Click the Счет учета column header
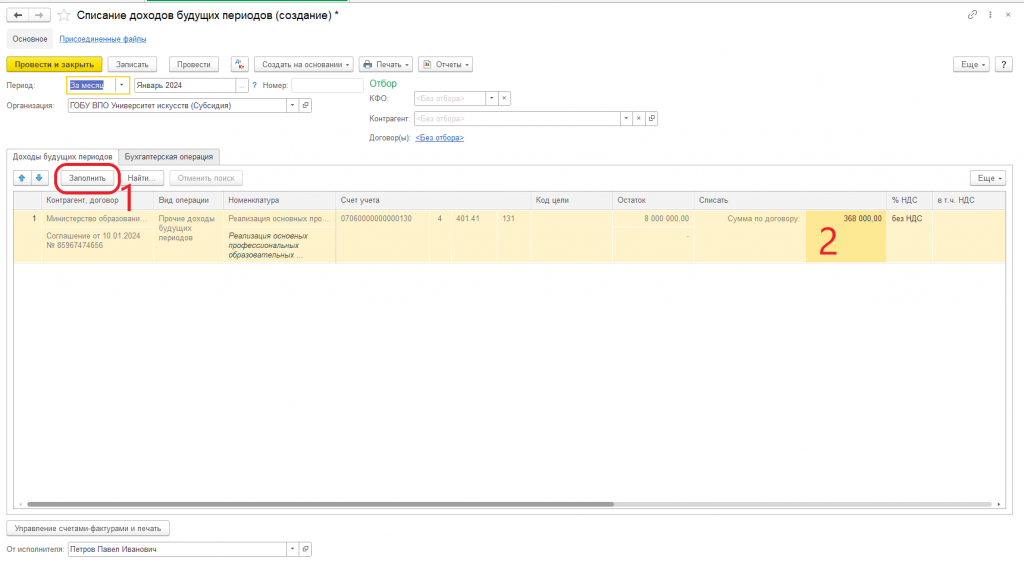 coord(433,200)
